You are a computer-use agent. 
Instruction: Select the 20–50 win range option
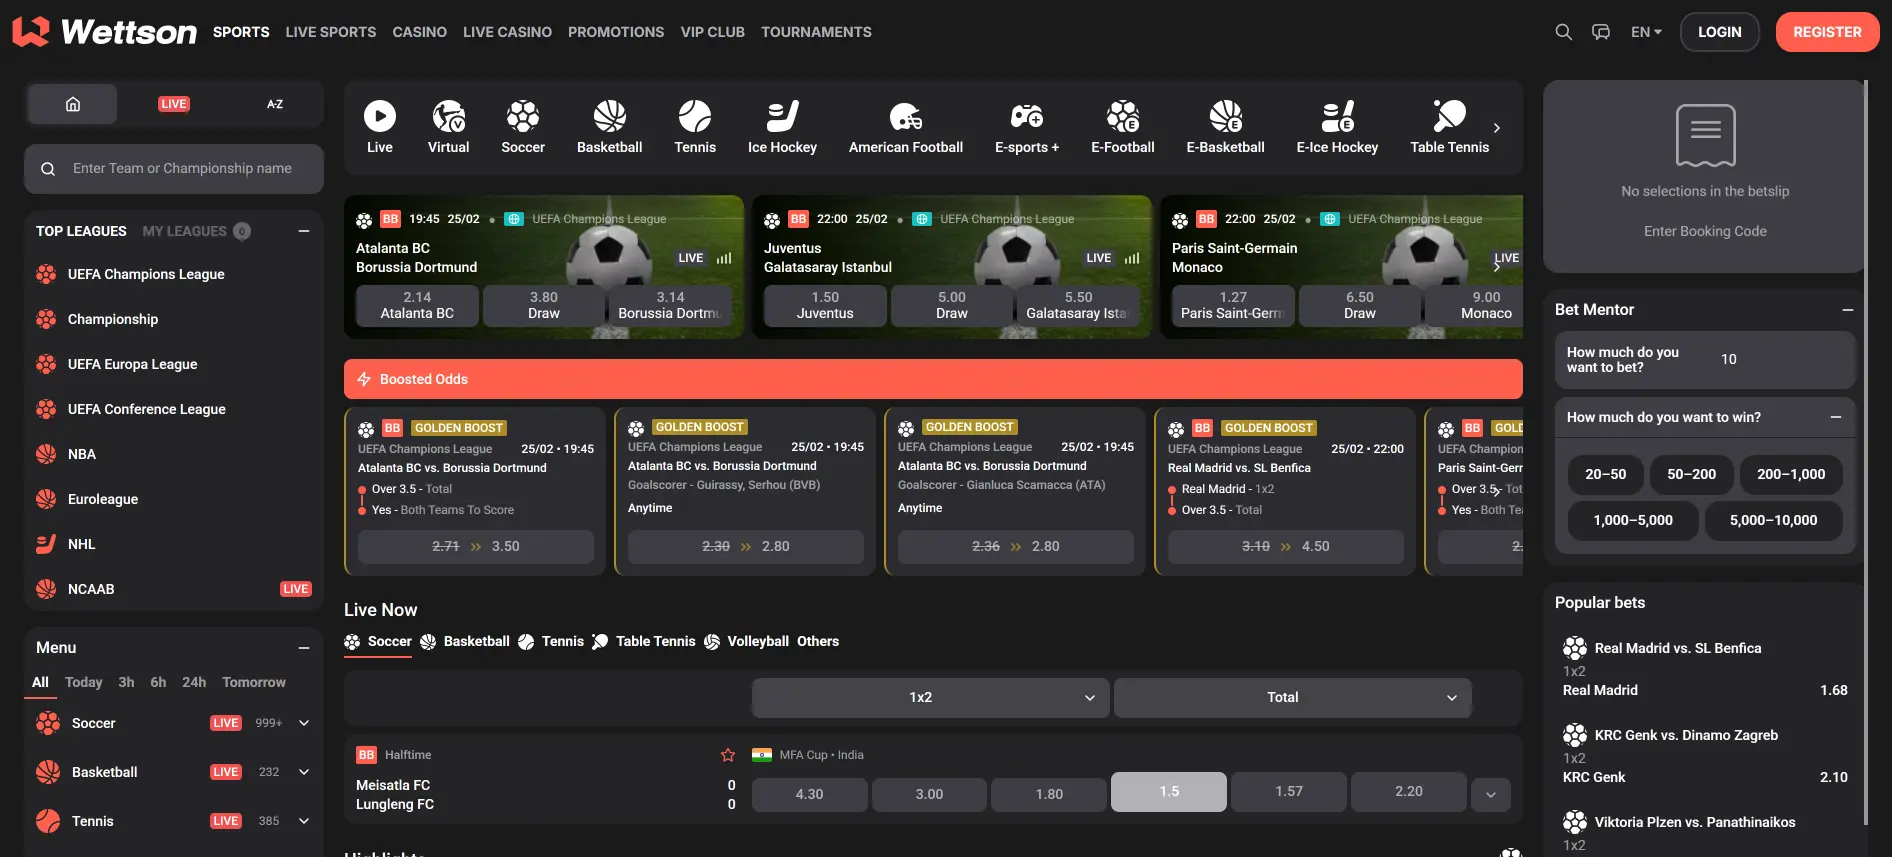(x=1605, y=474)
